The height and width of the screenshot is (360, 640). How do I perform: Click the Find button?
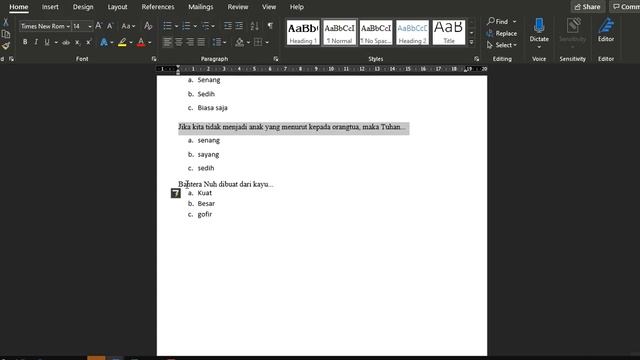click(498, 21)
